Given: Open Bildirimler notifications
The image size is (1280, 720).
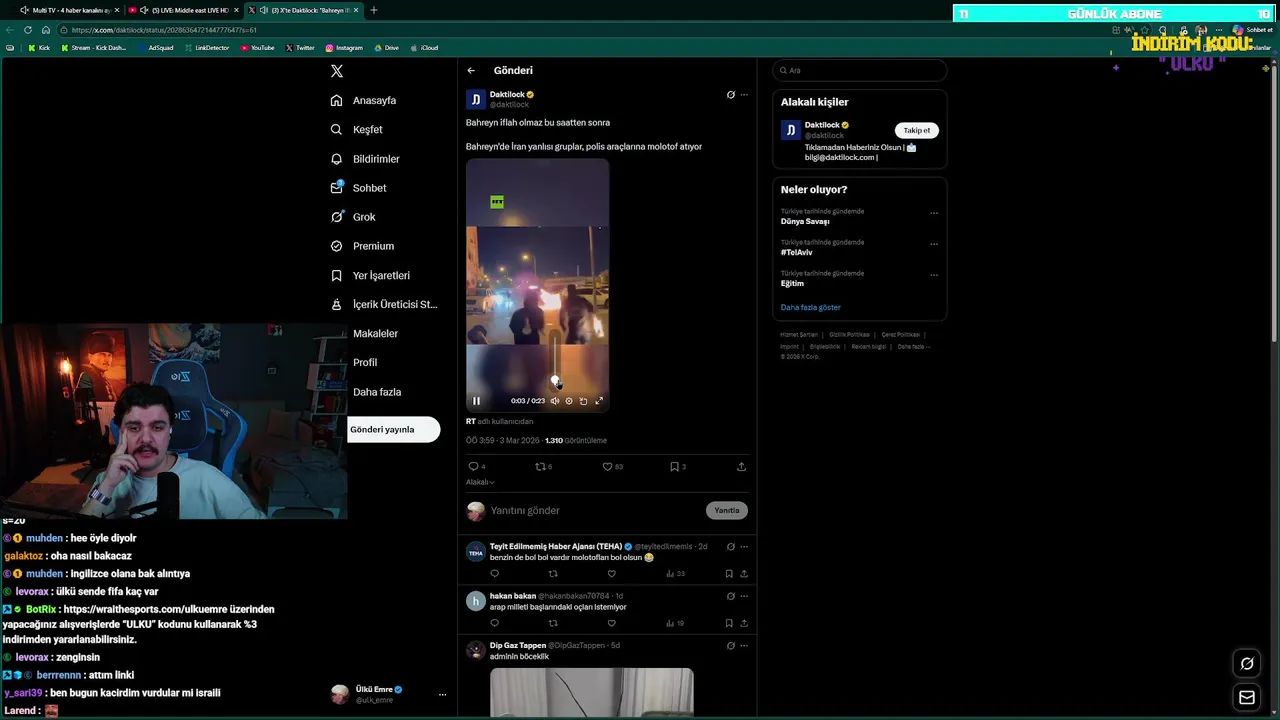Looking at the screenshot, I should point(365,159).
